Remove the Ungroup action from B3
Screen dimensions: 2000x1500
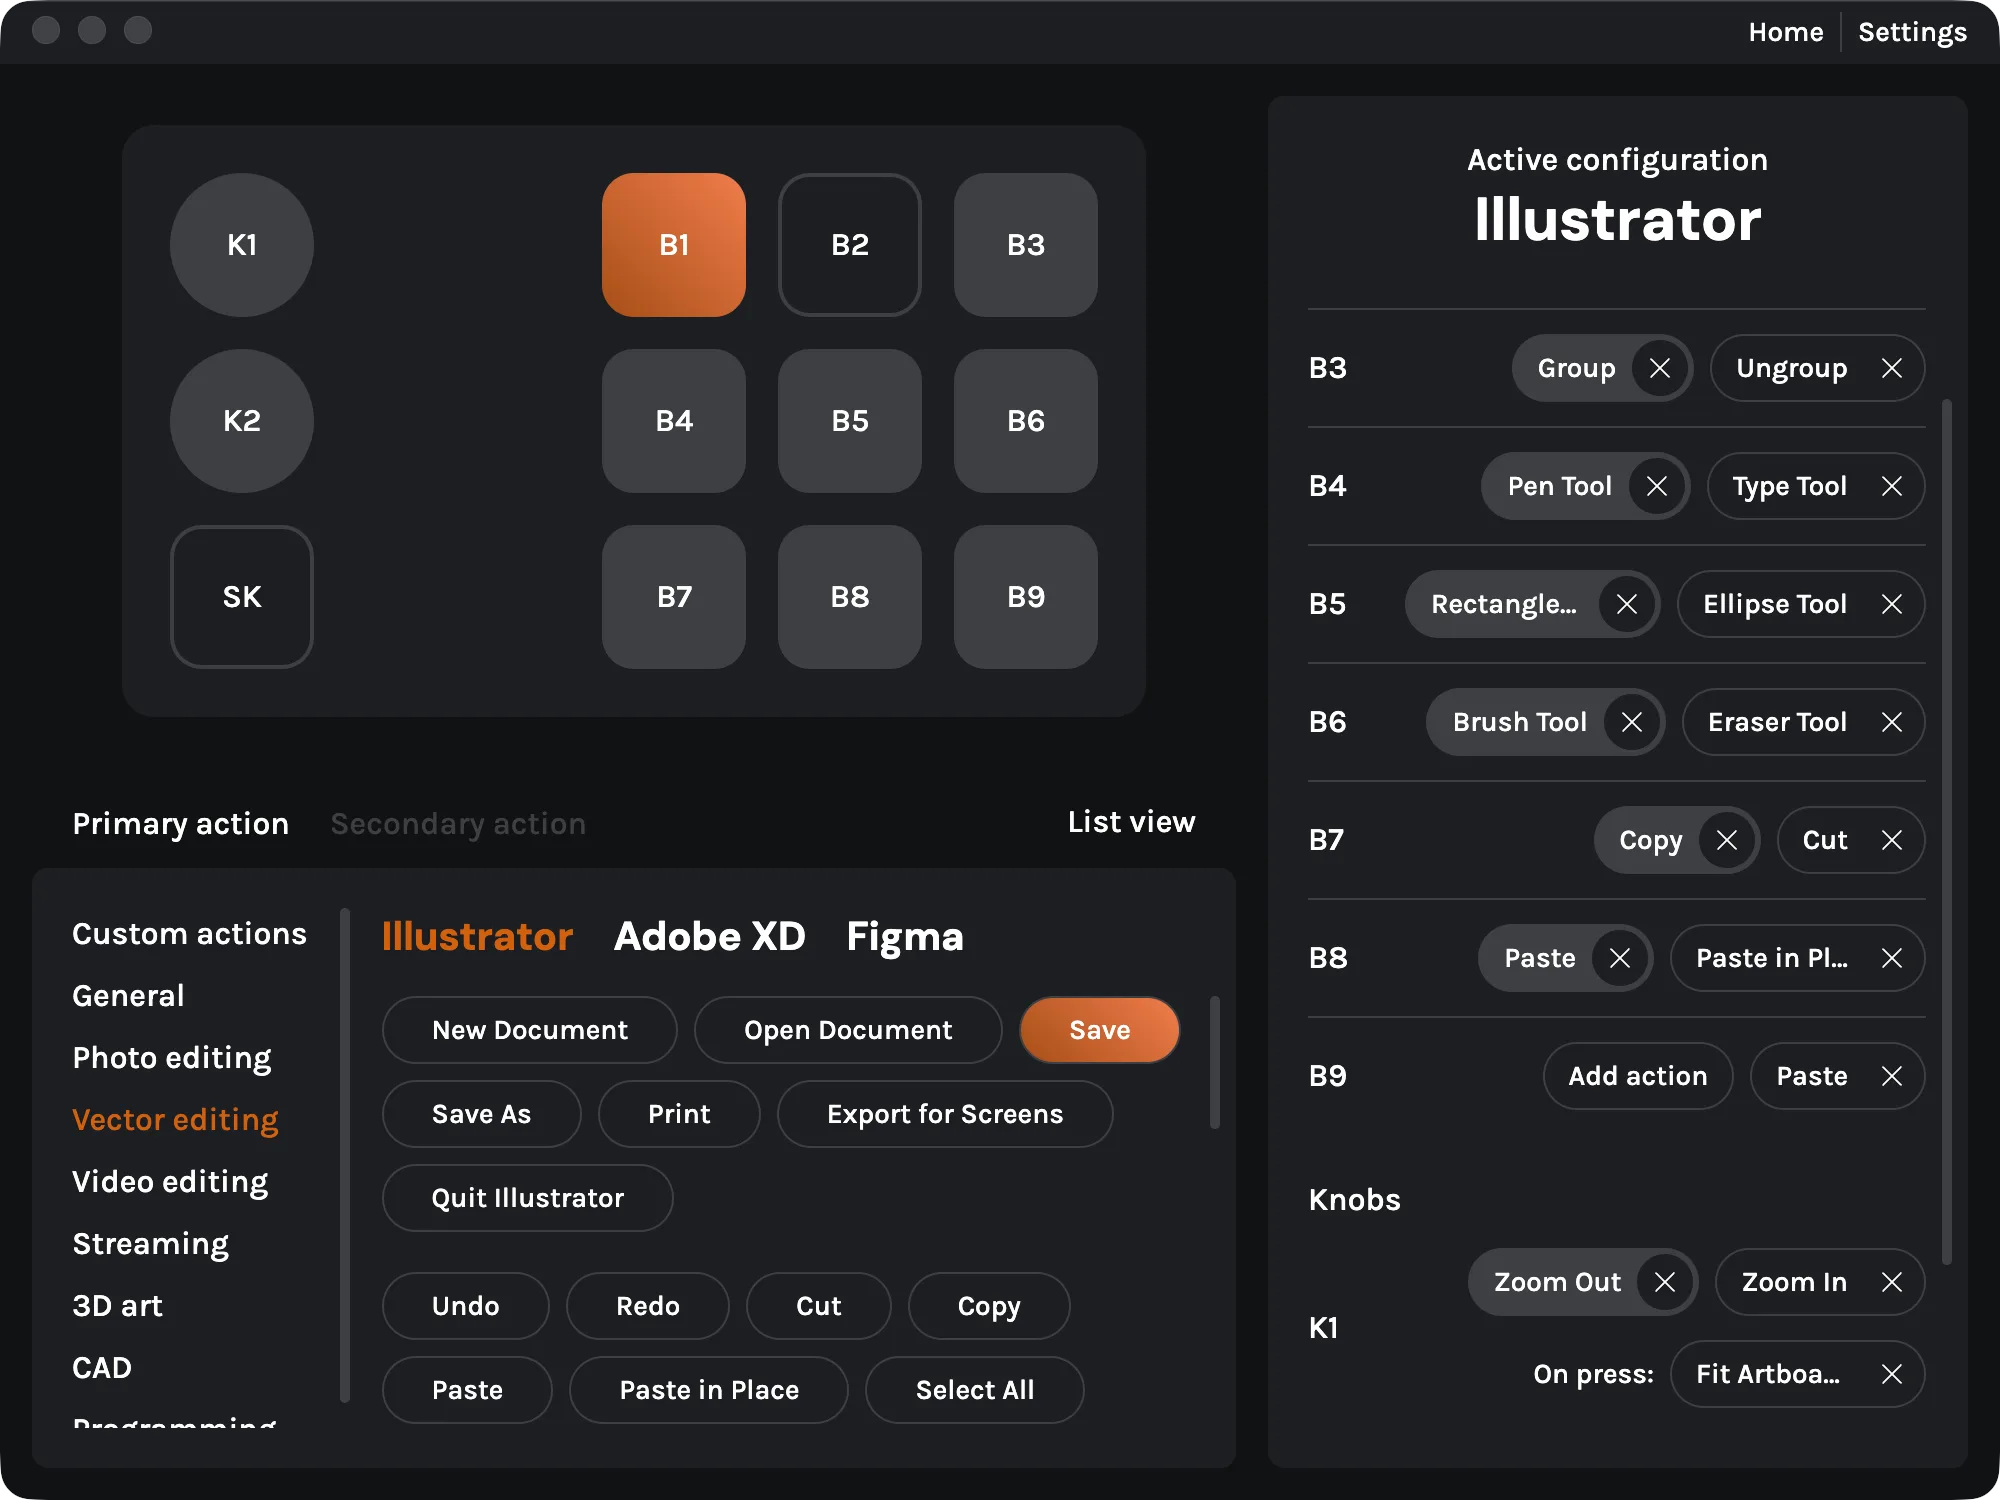click(x=1891, y=368)
